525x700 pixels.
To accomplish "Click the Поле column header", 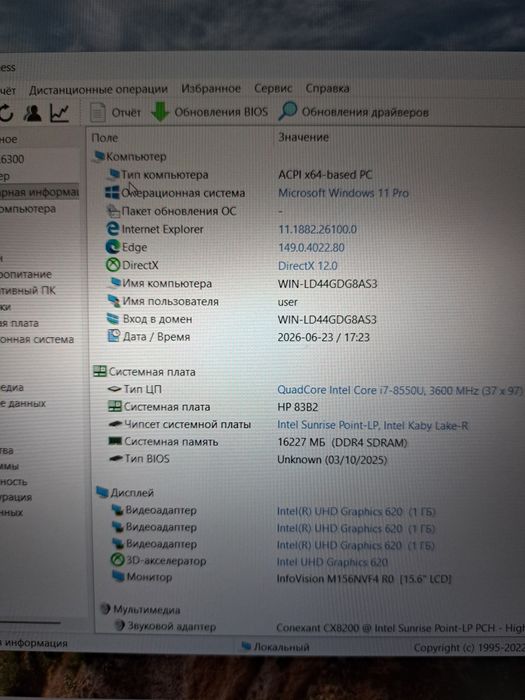I will point(104,138).
